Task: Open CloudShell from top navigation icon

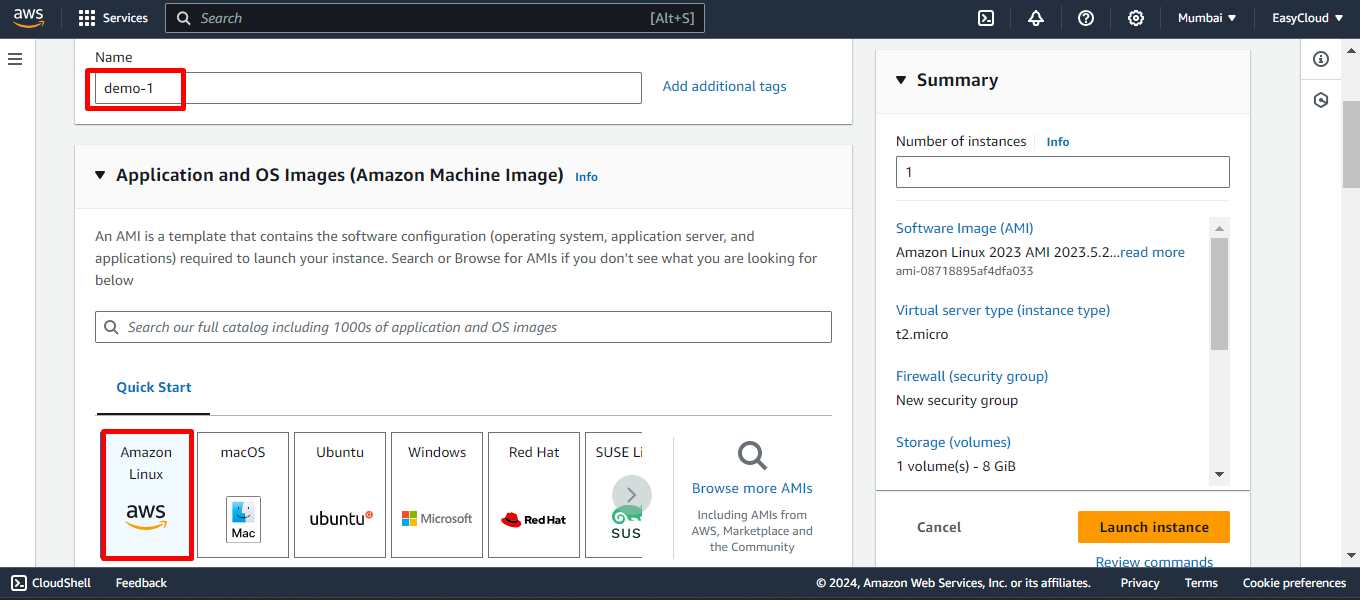Action: click(x=986, y=18)
